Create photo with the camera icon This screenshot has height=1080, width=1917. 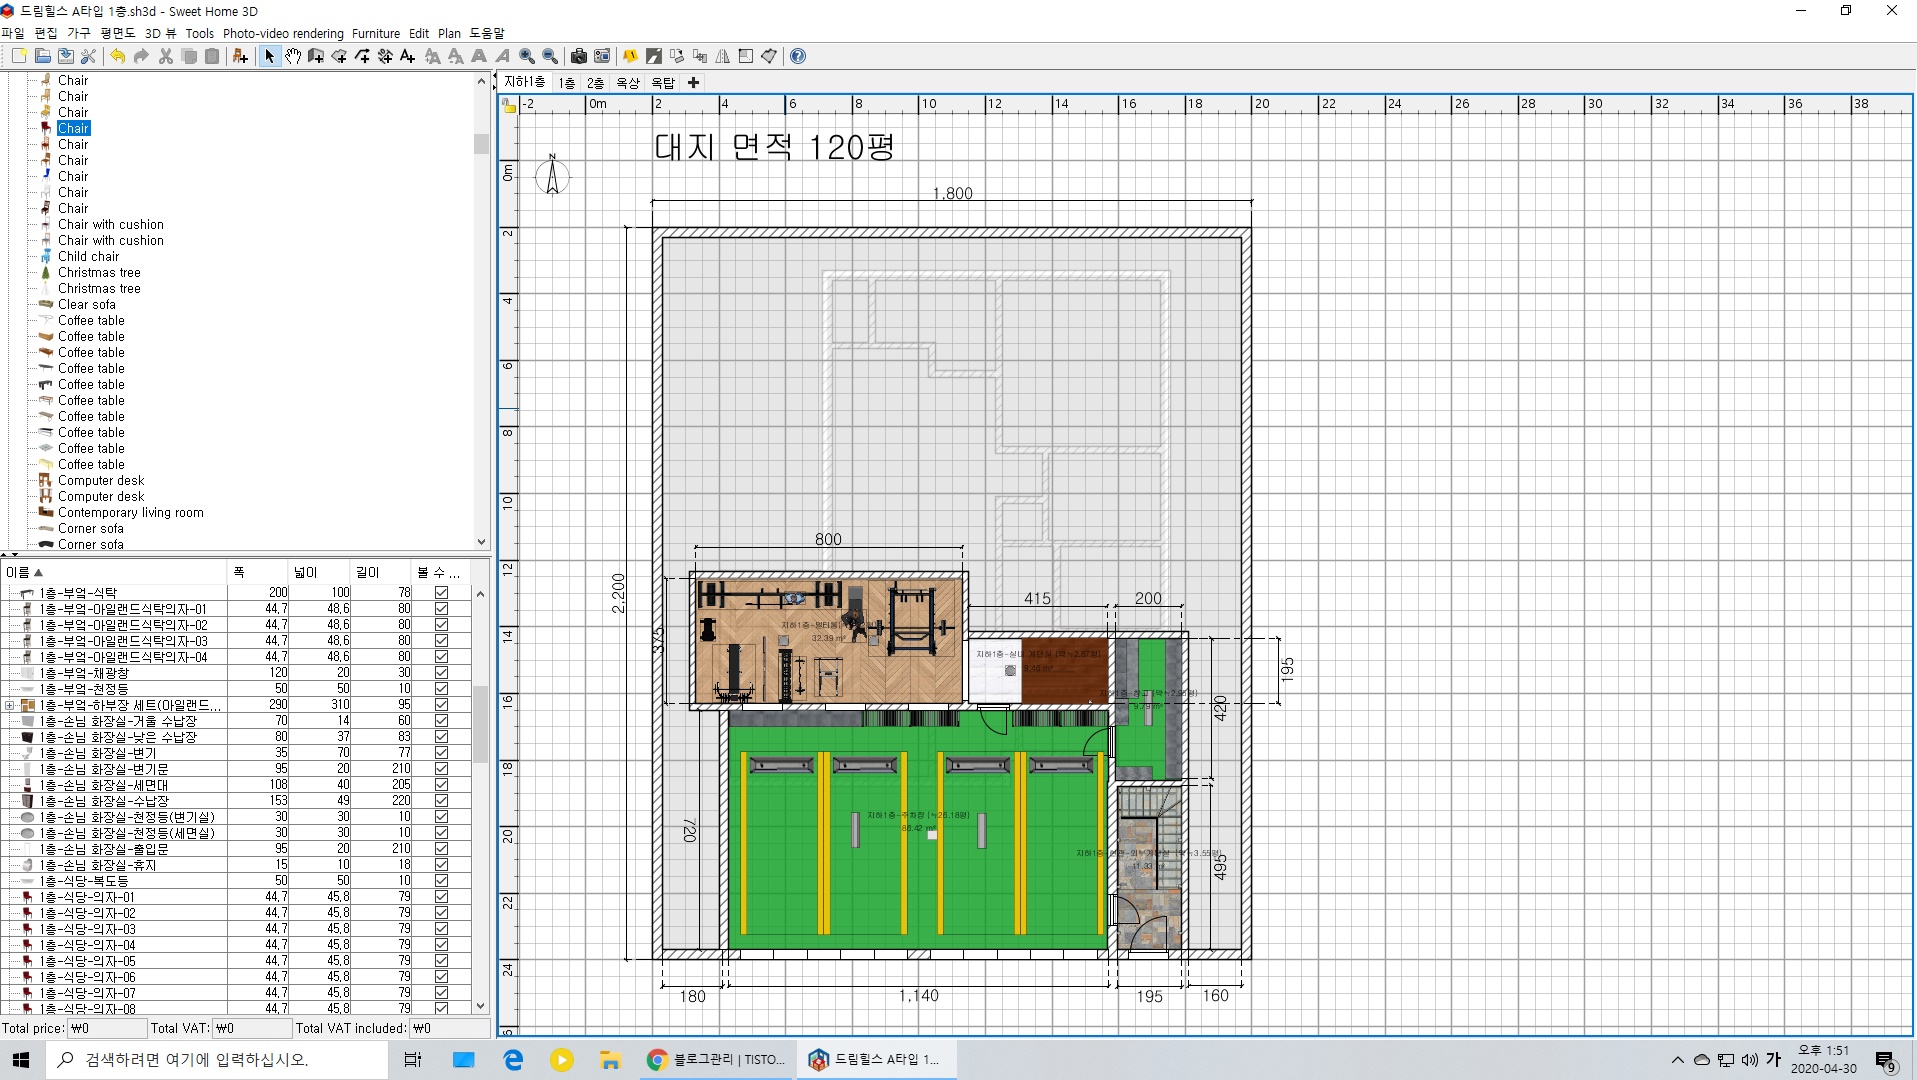tap(578, 56)
